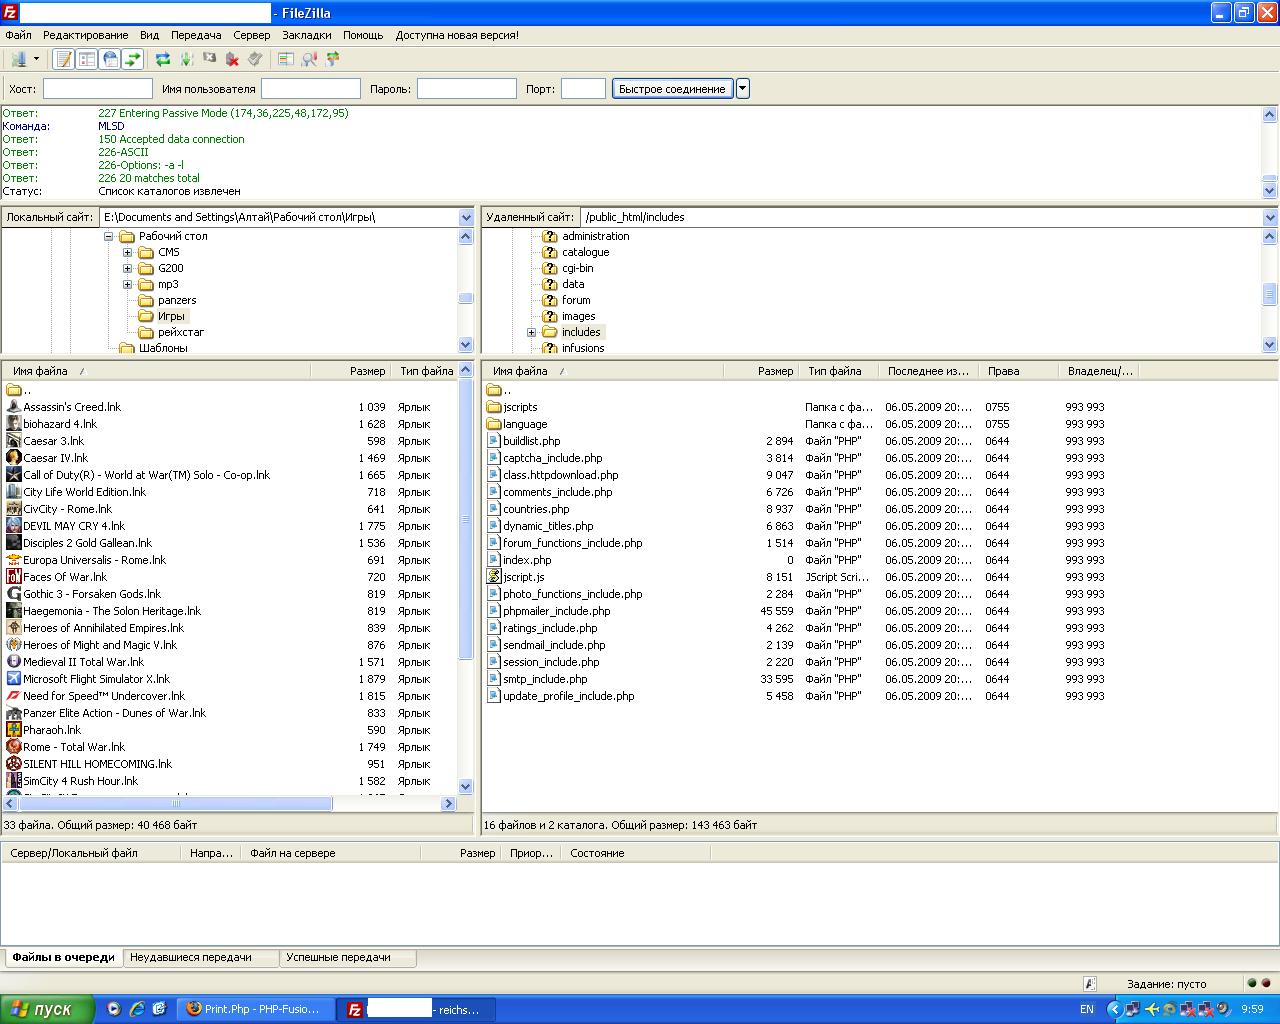This screenshot has width=1280, height=1024.
Task: Click jscript.js file icon in remote list
Action: 494,577
